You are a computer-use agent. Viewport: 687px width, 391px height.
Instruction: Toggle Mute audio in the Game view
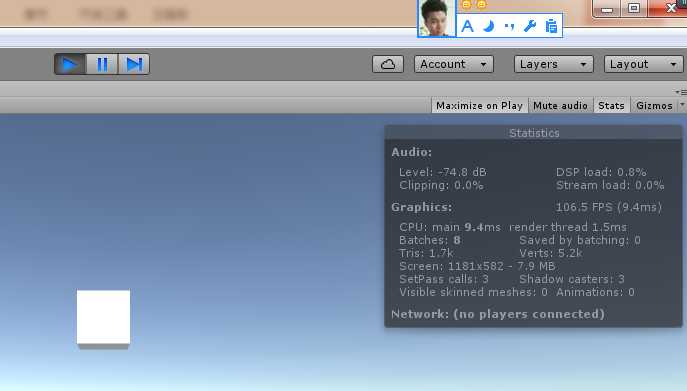coord(560,106)
